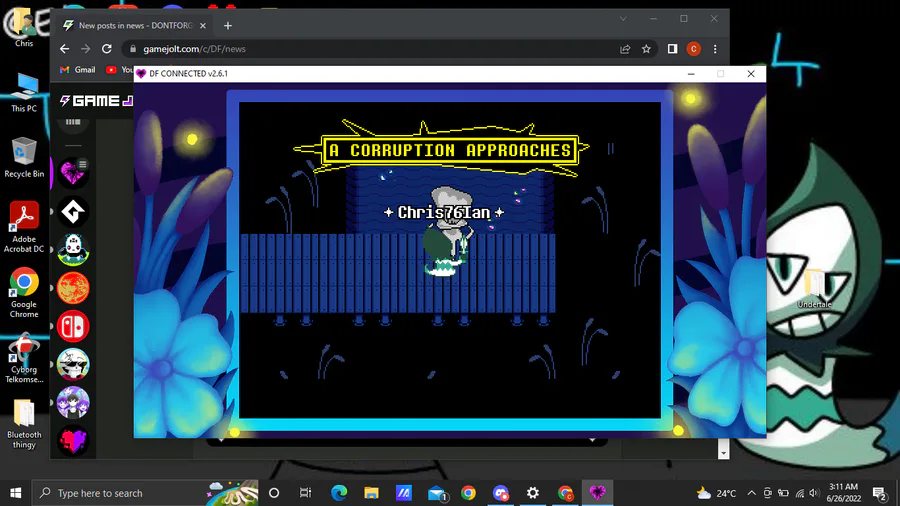The height and width of the screenshot is (506, 900).
Task: Select the Adobe Acrobat DC desktop shortcut
Action: [x=24, y=227]
